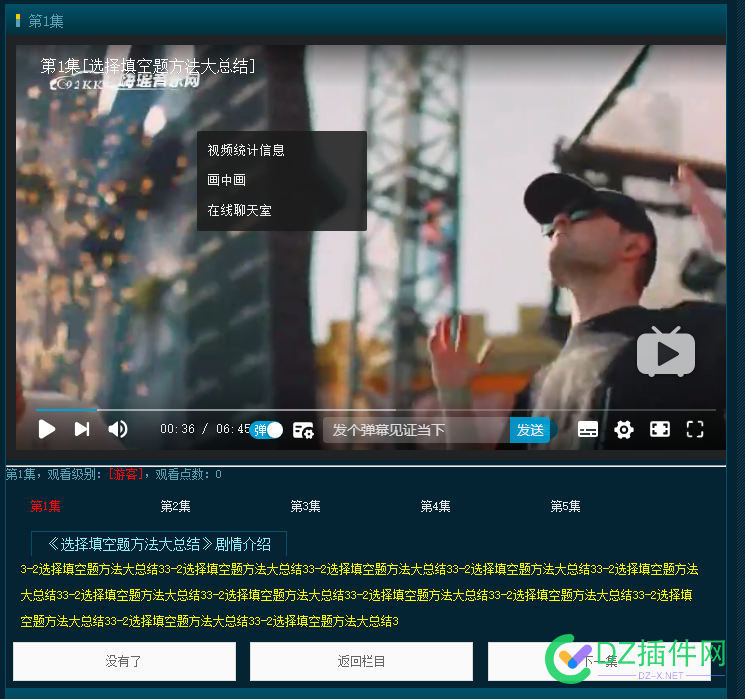The width and height of the screenshot is (745, 699).
Task: Open 在线聊天室 from context menu
Action: pyautogui.click(x=239, y=210)
